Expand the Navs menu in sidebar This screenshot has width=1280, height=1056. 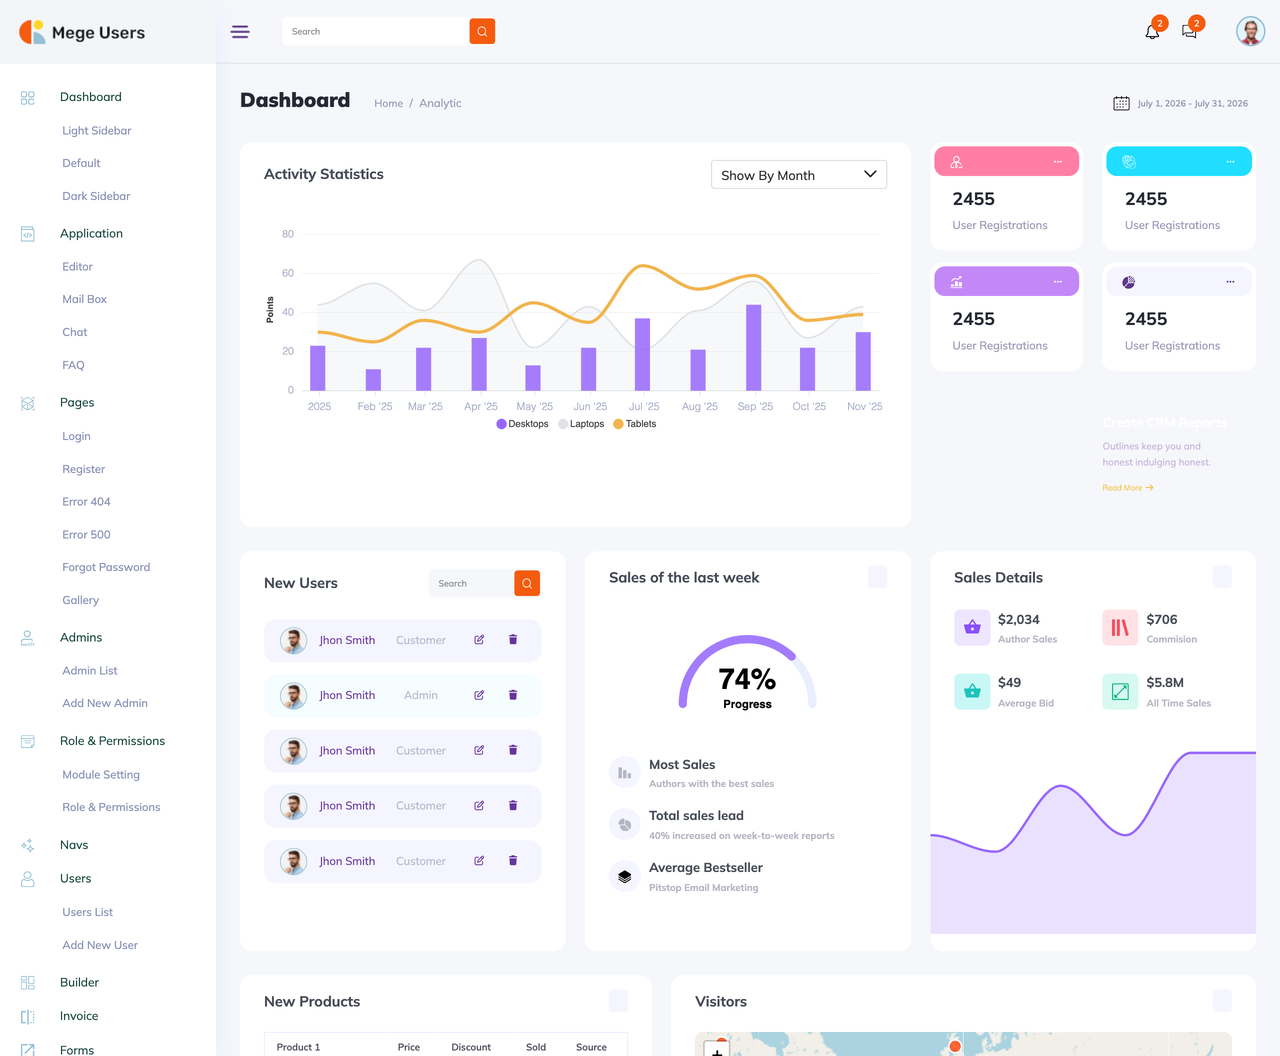74,845
